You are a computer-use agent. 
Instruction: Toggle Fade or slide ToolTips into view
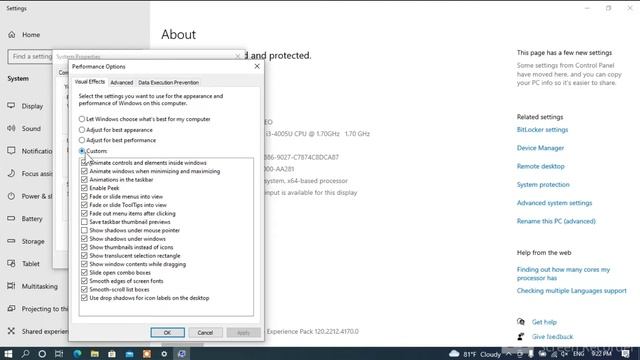pos(84,205)
